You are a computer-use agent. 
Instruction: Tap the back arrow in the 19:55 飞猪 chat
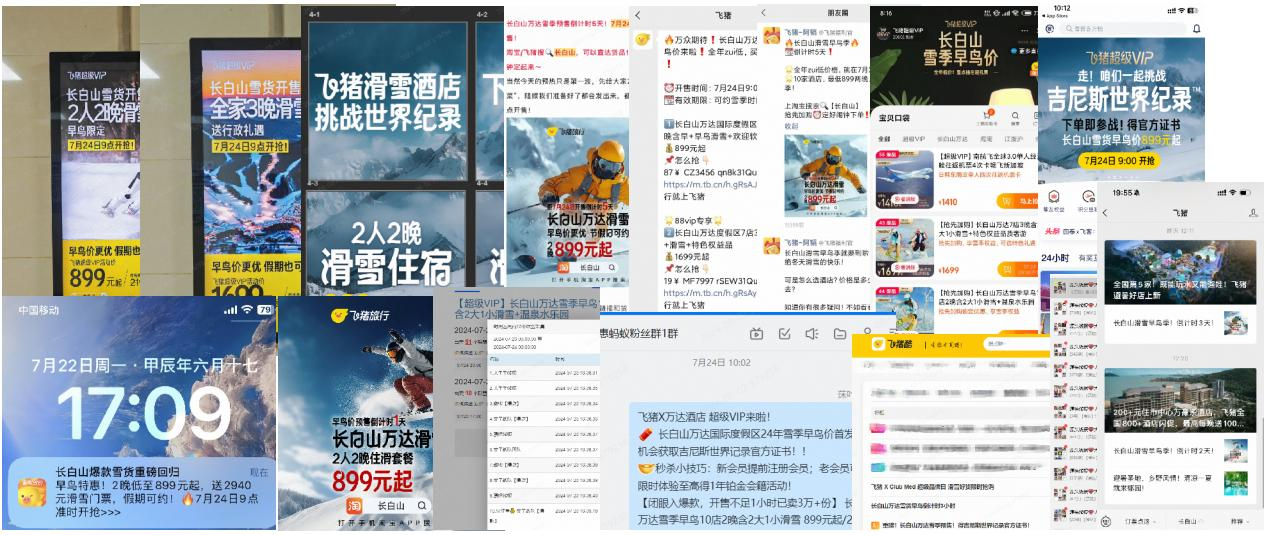coord(1106,213)
